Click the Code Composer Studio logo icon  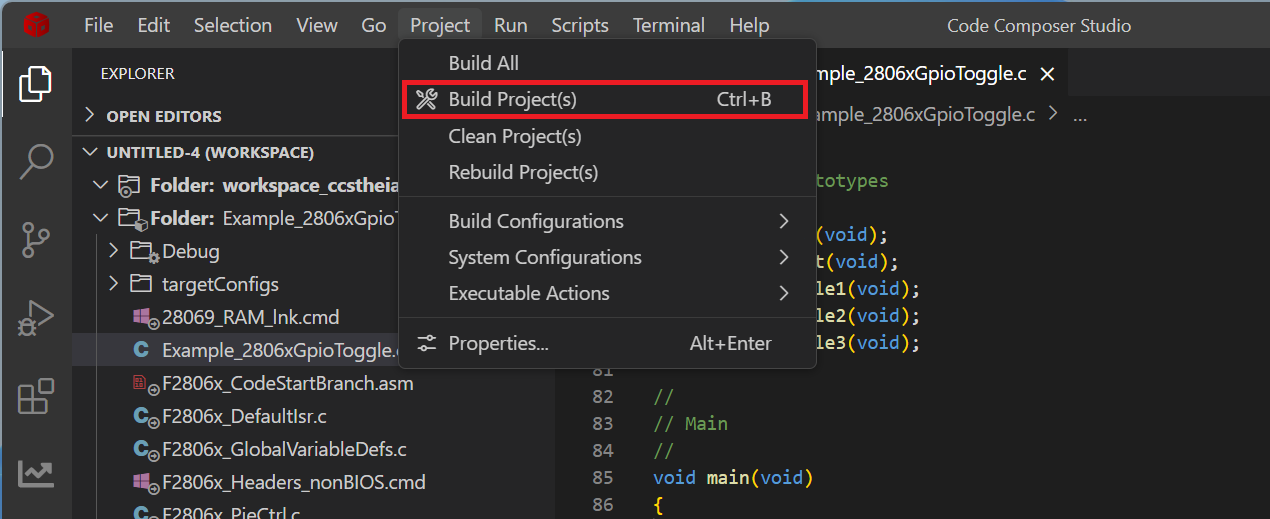(x=36, y=25)
